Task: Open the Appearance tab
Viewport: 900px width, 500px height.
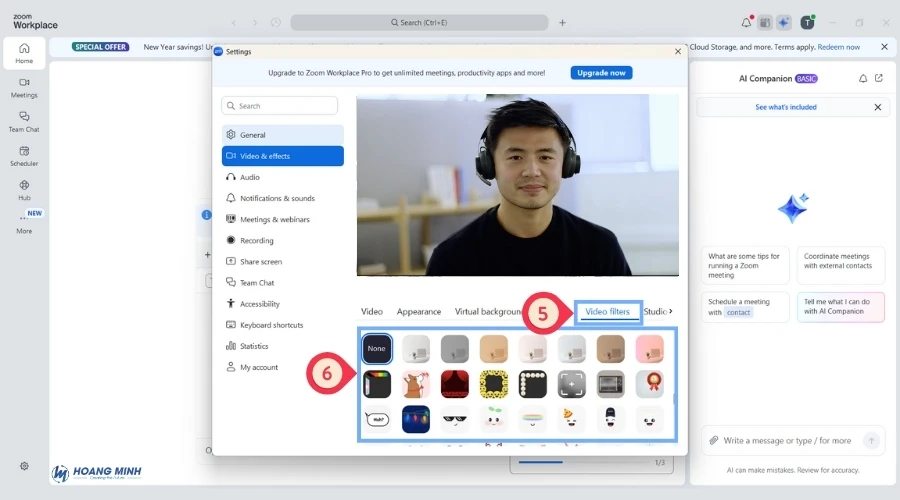Action: [418, 312]
